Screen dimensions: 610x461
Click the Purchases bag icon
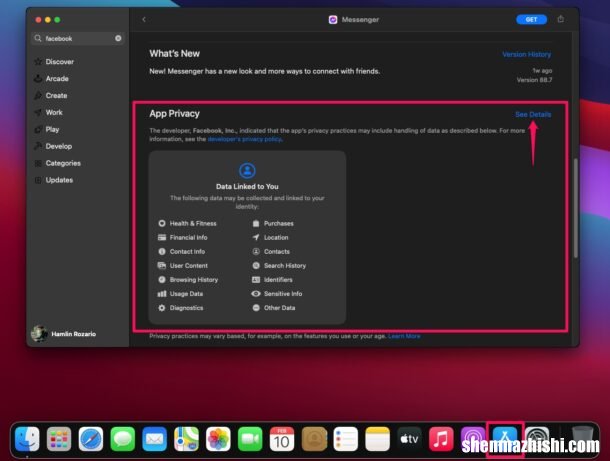(256, 223)
